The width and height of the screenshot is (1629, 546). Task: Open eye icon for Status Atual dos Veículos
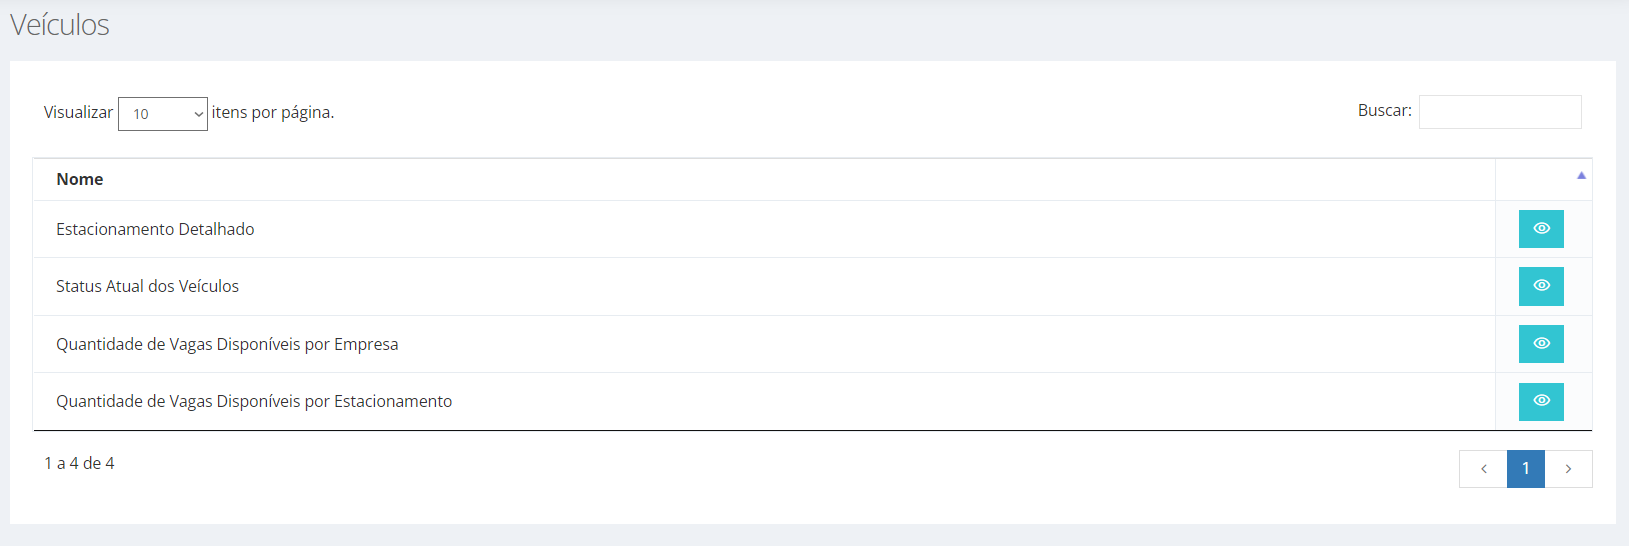[1541, 286]
